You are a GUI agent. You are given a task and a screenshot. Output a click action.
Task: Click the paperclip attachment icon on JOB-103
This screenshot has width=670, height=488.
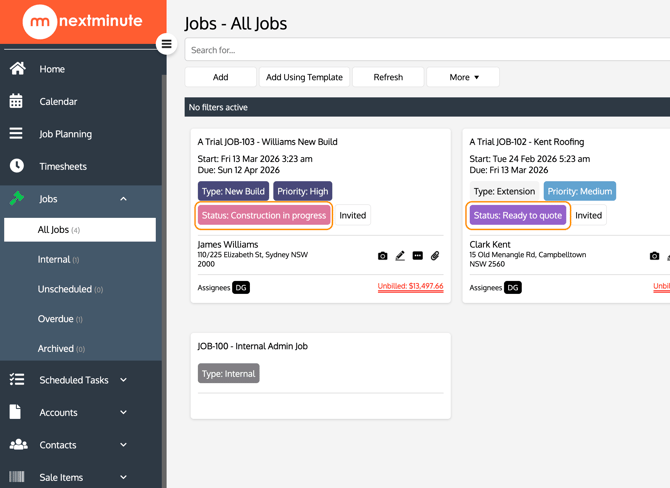coord(435,256)
